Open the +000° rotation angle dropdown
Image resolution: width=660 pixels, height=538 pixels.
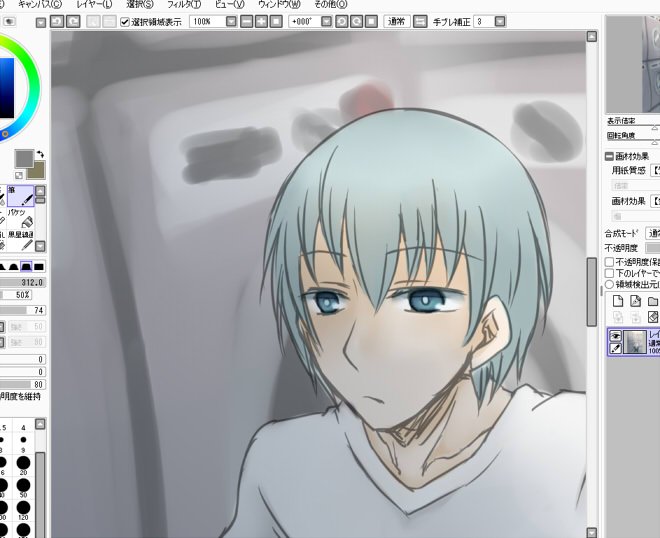pyautogui.click(x=326, y=21)
